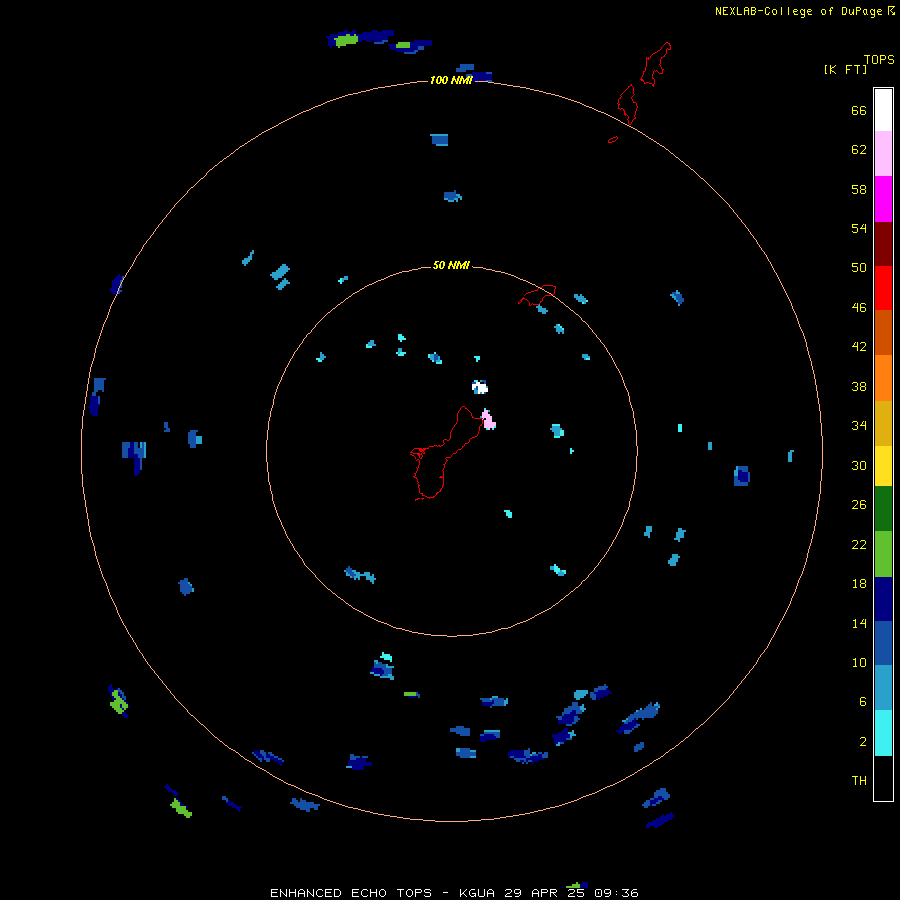The width and height of the screenshot is (900, 900).
Task: Click the [K FT] units label
Action: (x=845, y=69)
